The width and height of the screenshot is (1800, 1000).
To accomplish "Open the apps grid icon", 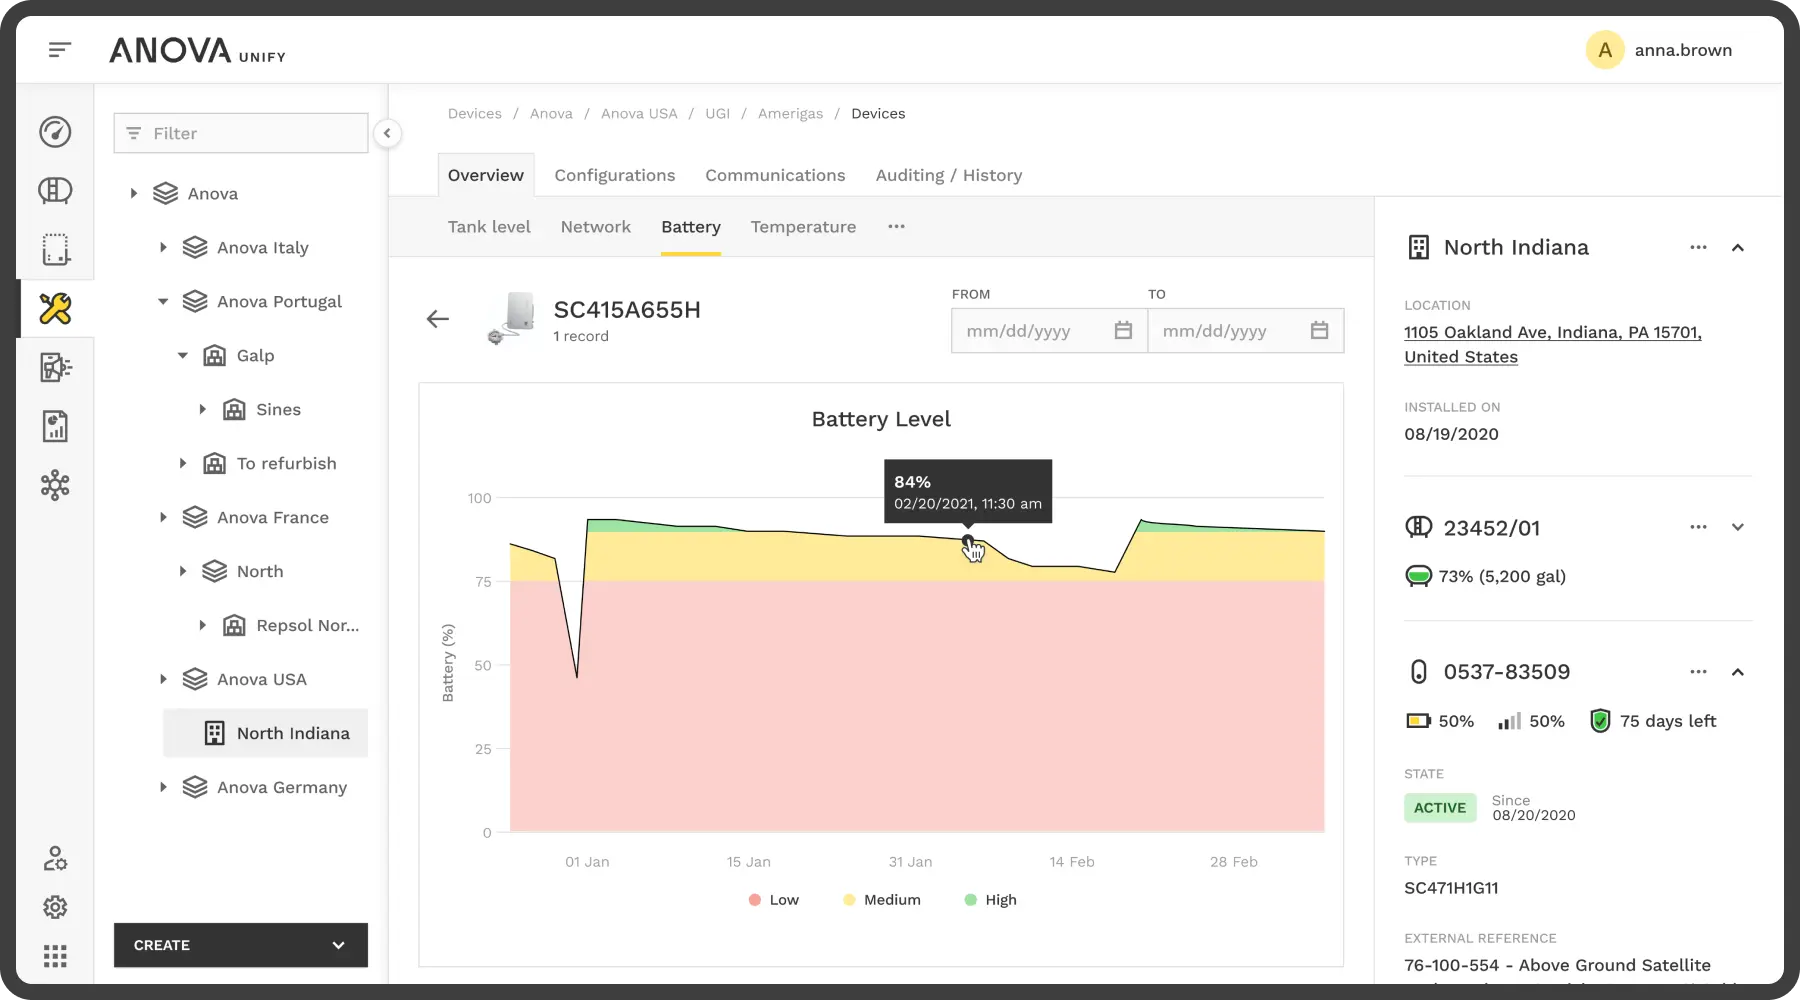I will click(55, 956).
